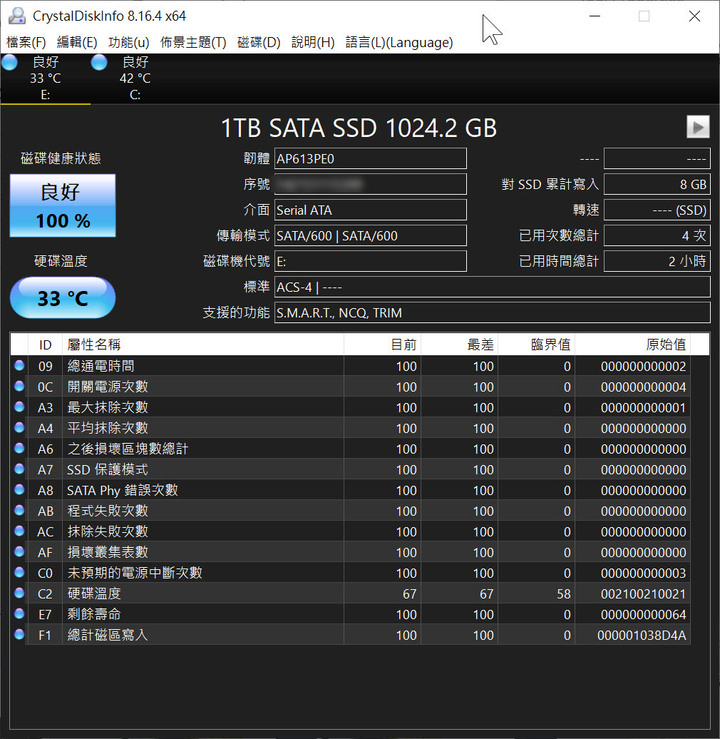Click threshold value 58 in 硬碟溫度 row
The height and width of the screenshot is (739, 720).
564,594
